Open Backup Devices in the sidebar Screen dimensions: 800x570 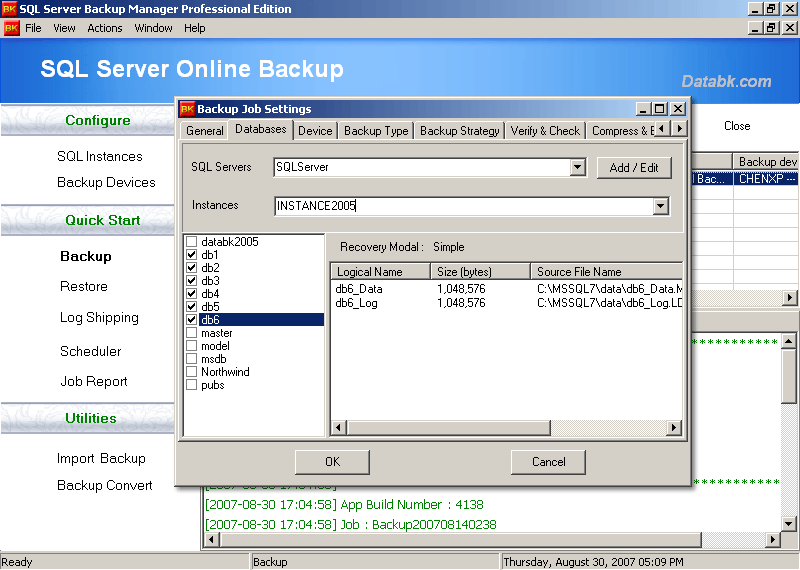click(x=106, y=182)
